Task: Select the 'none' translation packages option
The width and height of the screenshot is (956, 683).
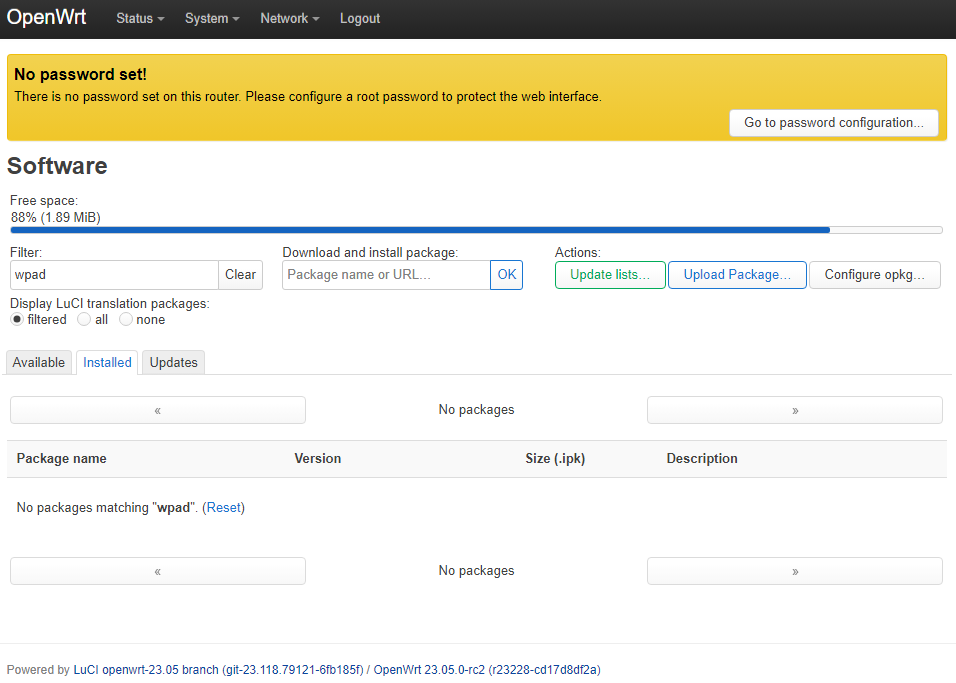Action: tap(126, 319)
